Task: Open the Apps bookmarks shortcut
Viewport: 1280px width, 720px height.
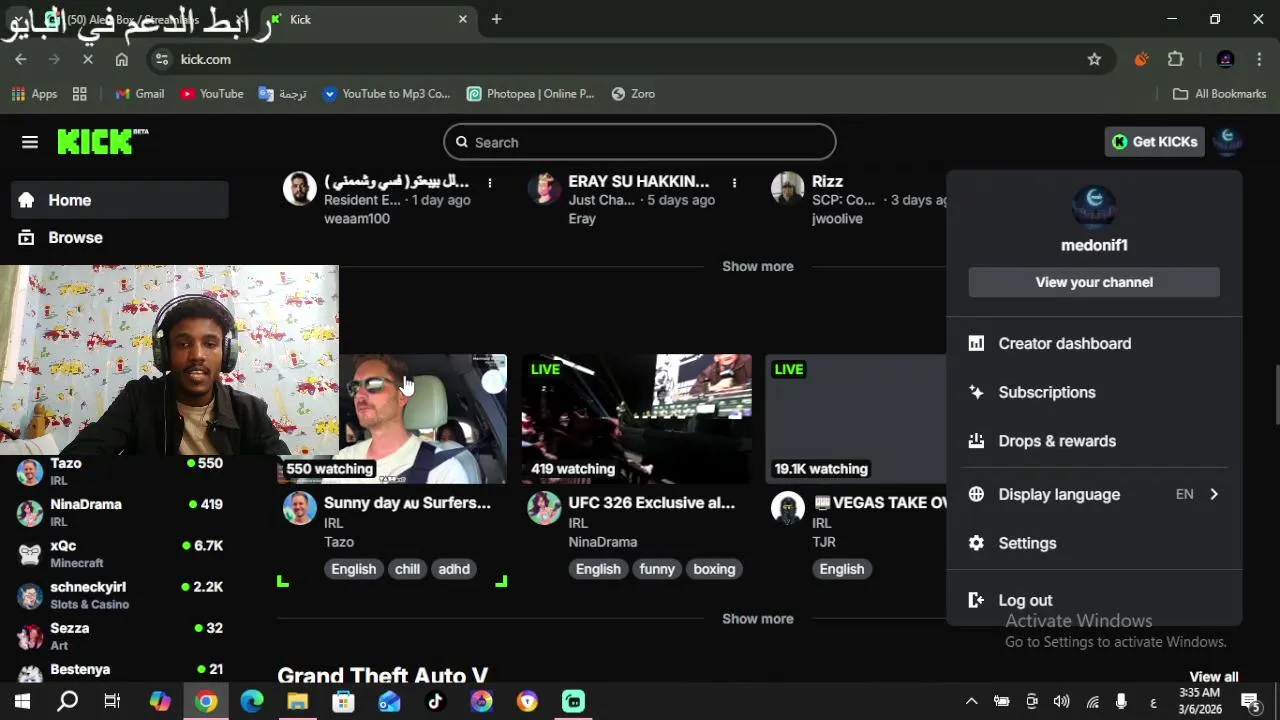Action: point(34,94)
